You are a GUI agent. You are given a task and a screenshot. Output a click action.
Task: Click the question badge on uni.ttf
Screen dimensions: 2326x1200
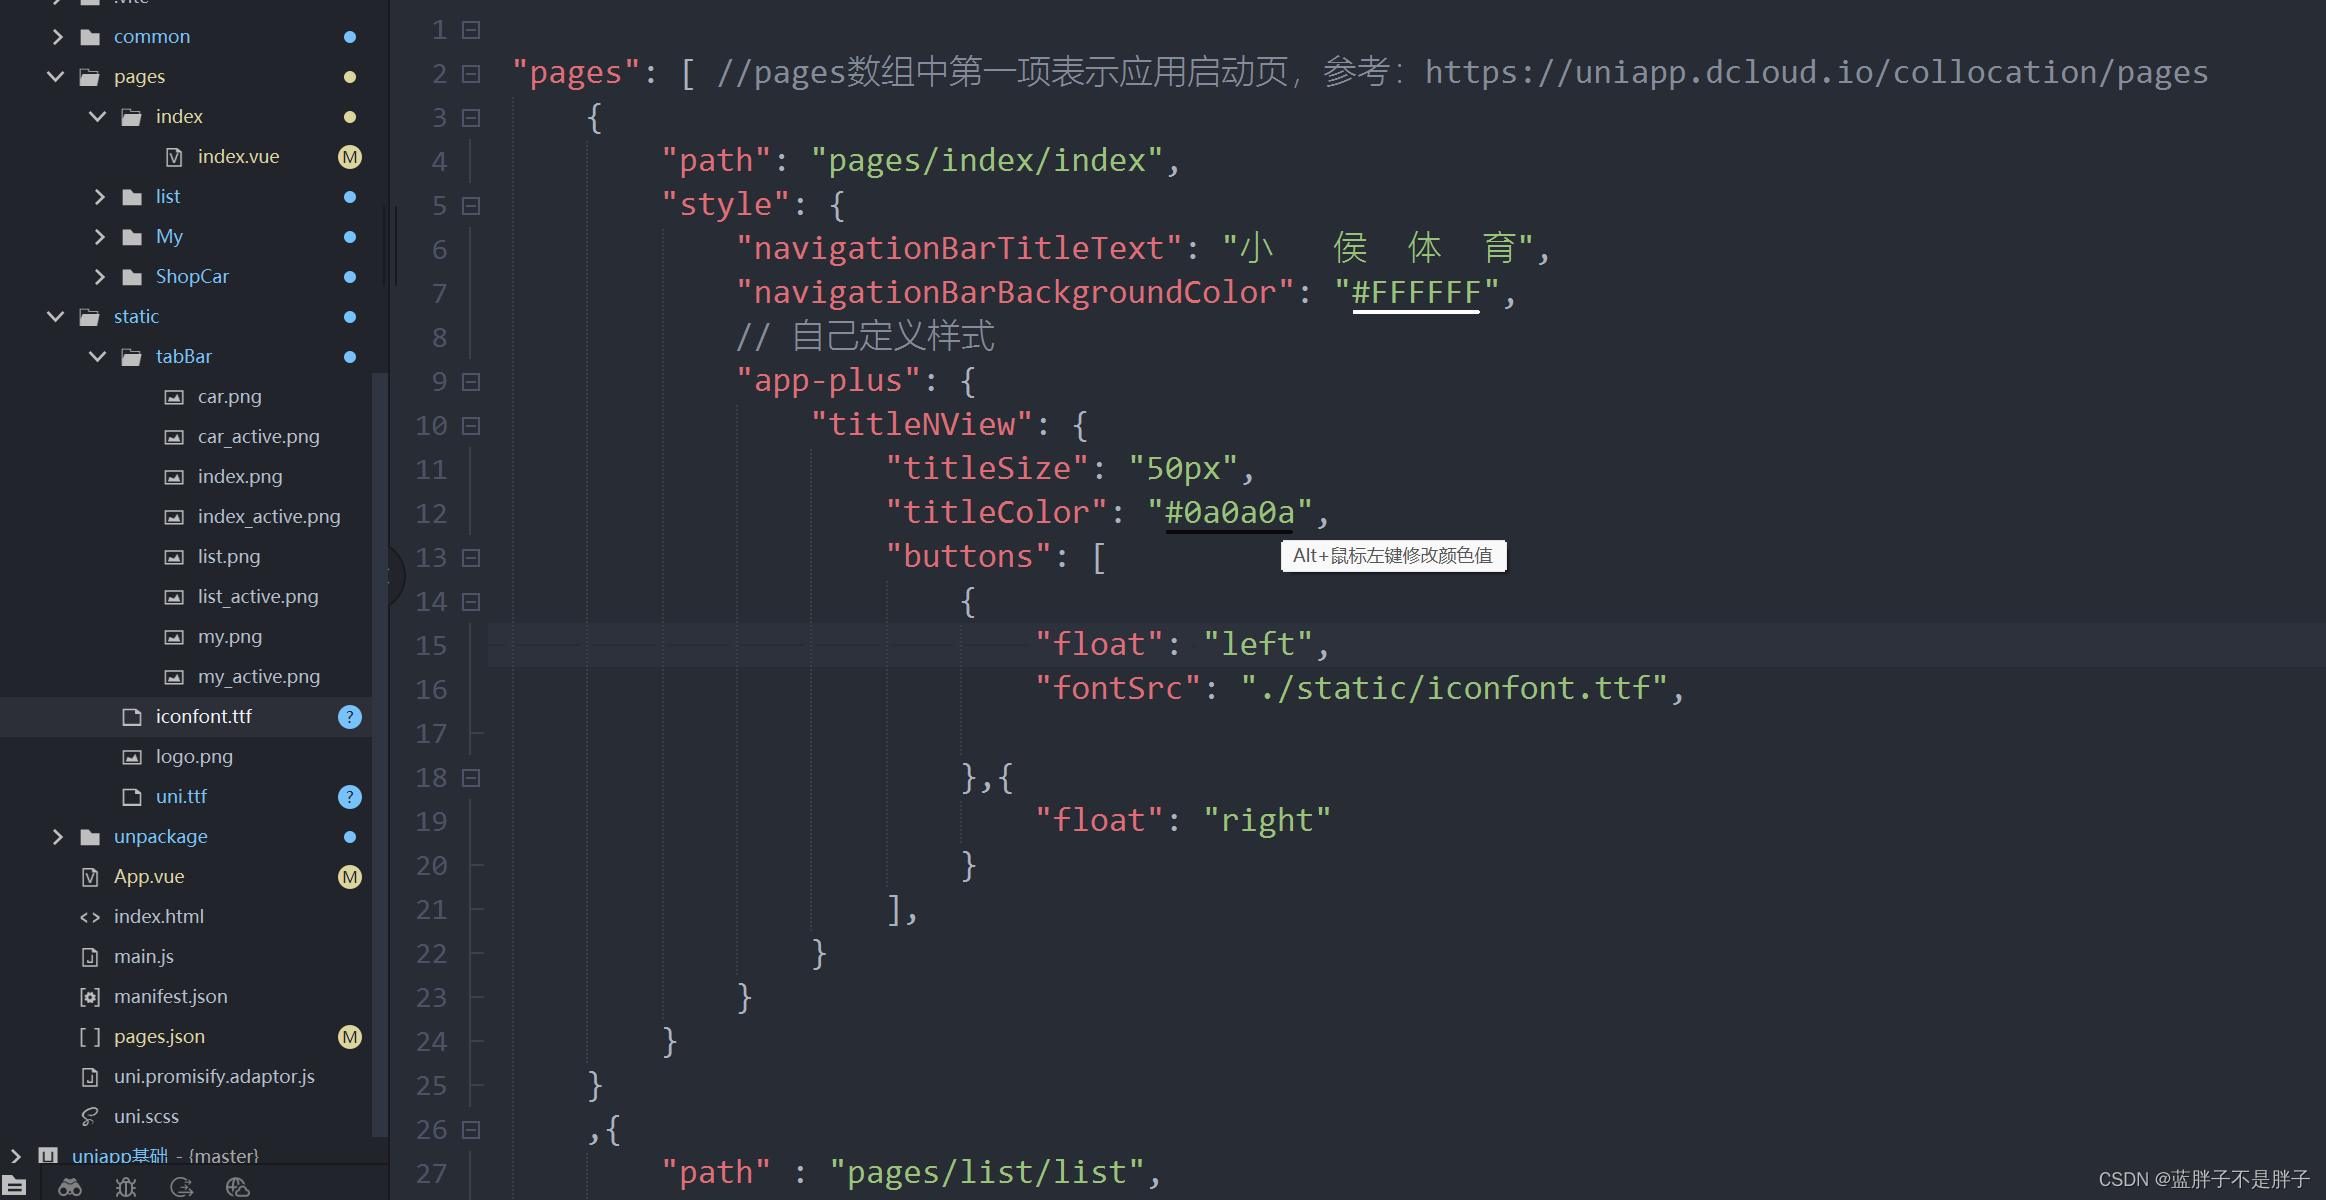point(350,797)
